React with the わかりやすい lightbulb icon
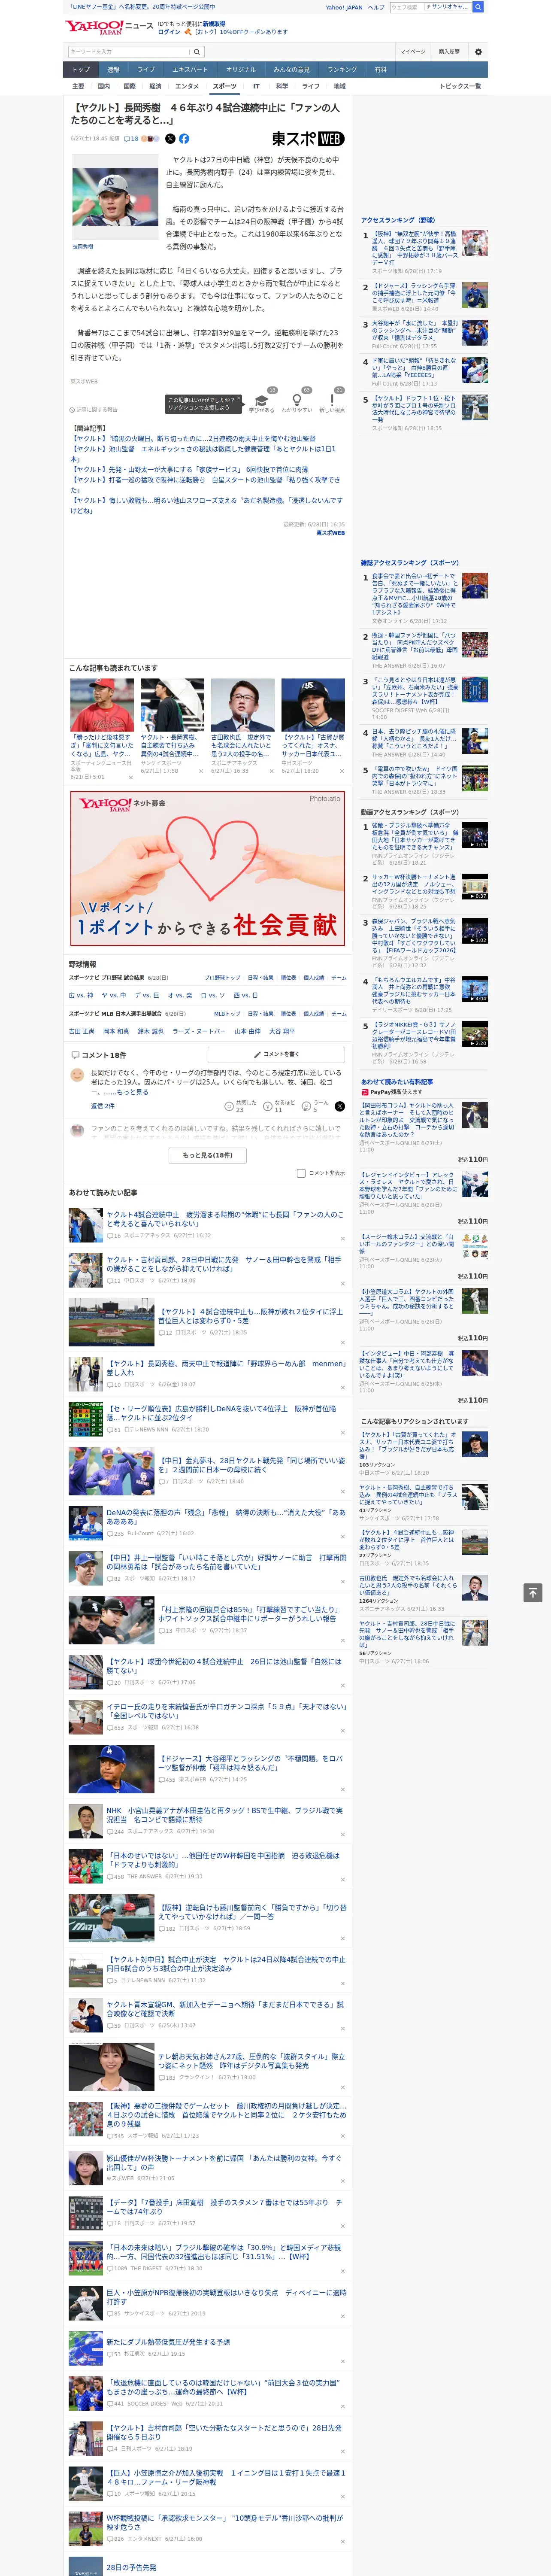This screenshot has width=551, height=2576. tap(297, 401)
